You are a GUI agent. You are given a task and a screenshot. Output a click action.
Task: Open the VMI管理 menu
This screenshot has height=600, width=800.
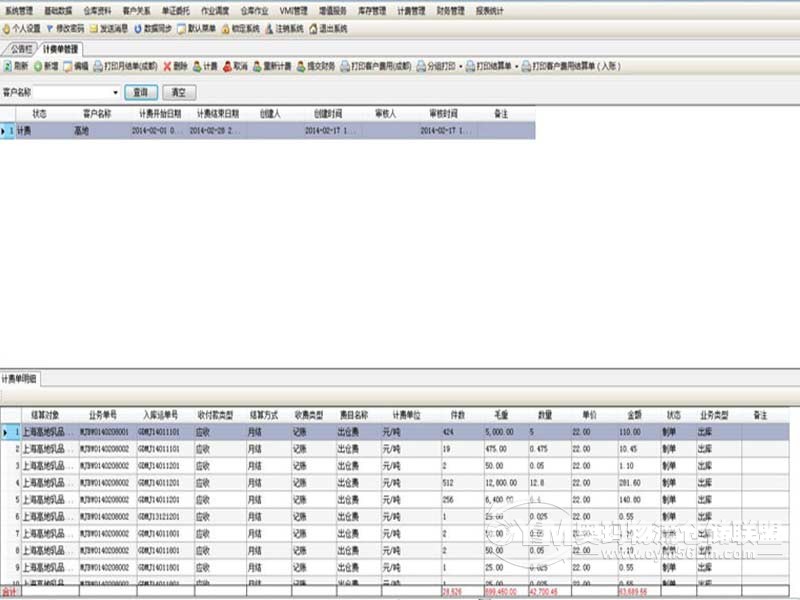[294, 11]
